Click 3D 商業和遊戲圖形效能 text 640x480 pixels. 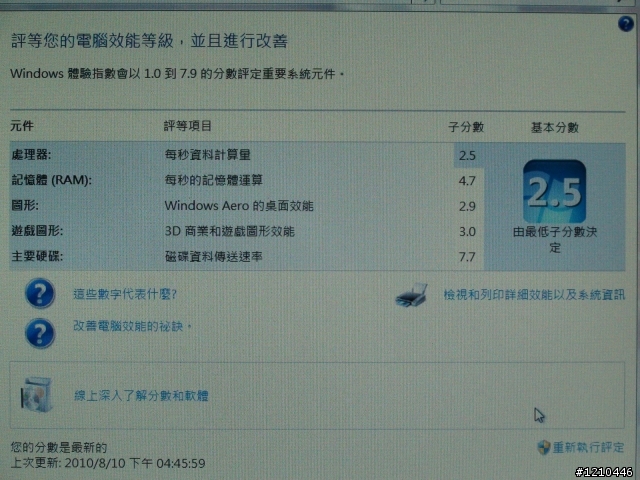tap(229, 231)
